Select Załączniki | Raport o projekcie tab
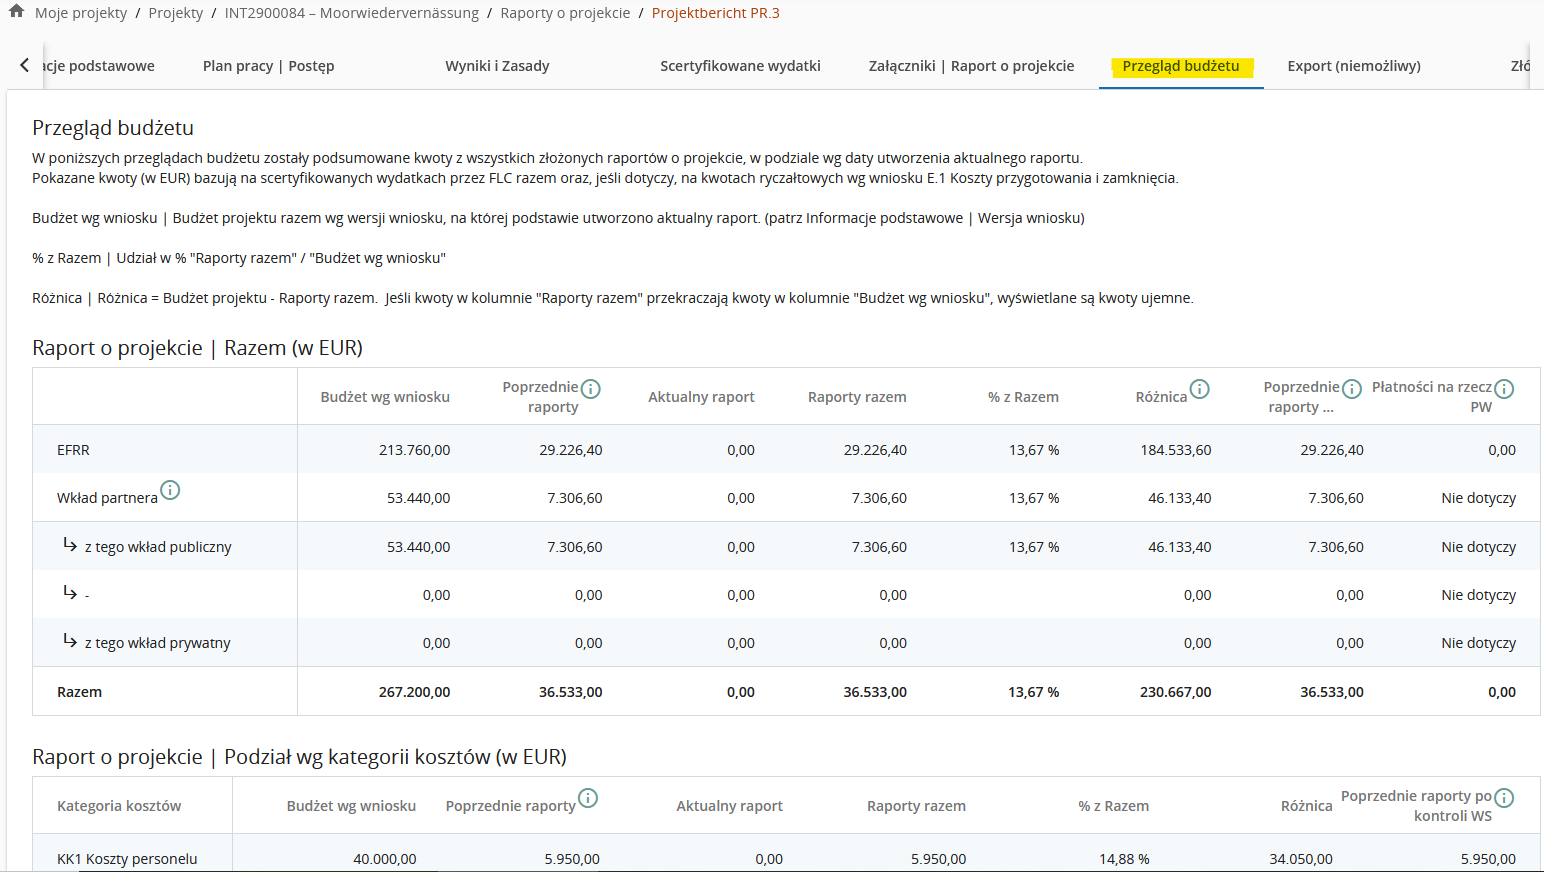 coord(971,66)
